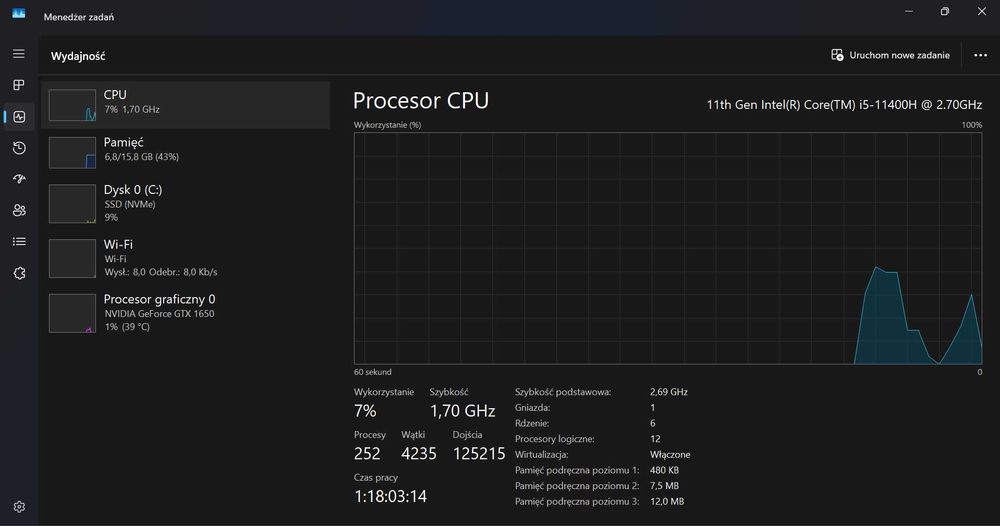Click the Task Manager title bar app icon
The image size is (1000, 526).
[19, 13]
